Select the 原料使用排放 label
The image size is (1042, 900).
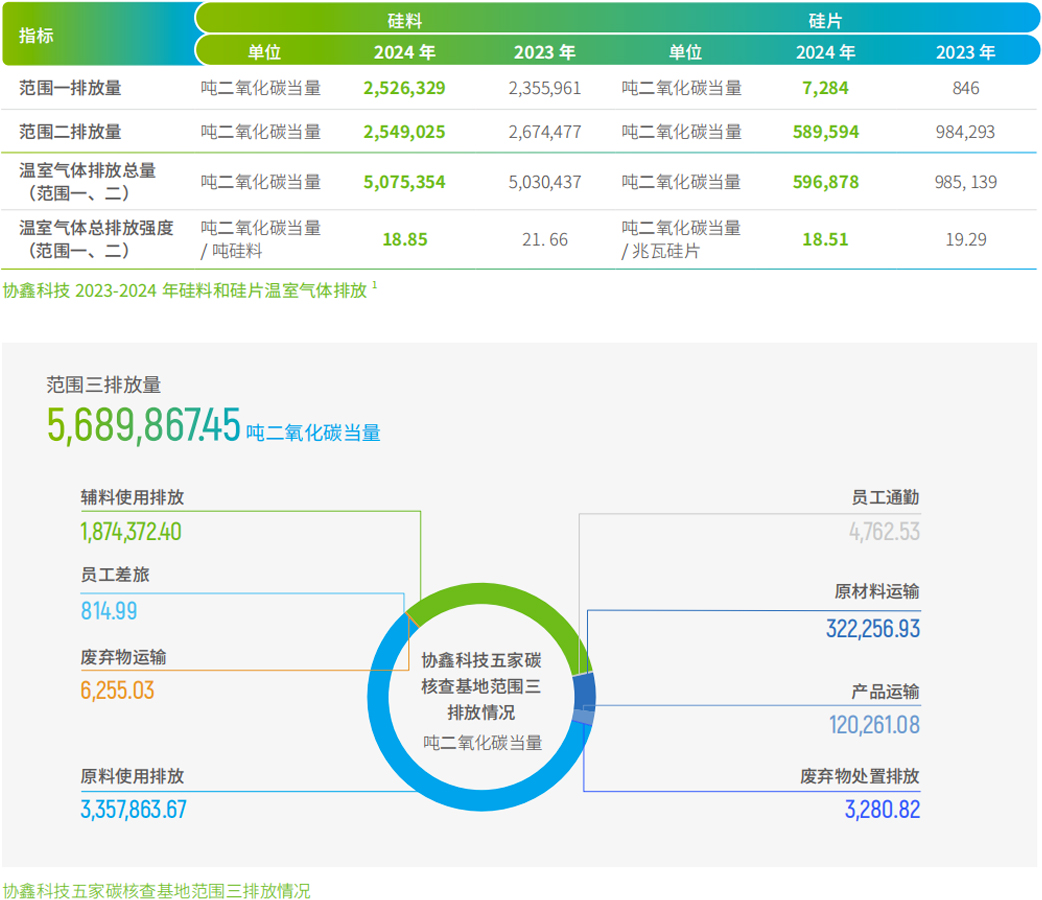[x=132, y=776]
